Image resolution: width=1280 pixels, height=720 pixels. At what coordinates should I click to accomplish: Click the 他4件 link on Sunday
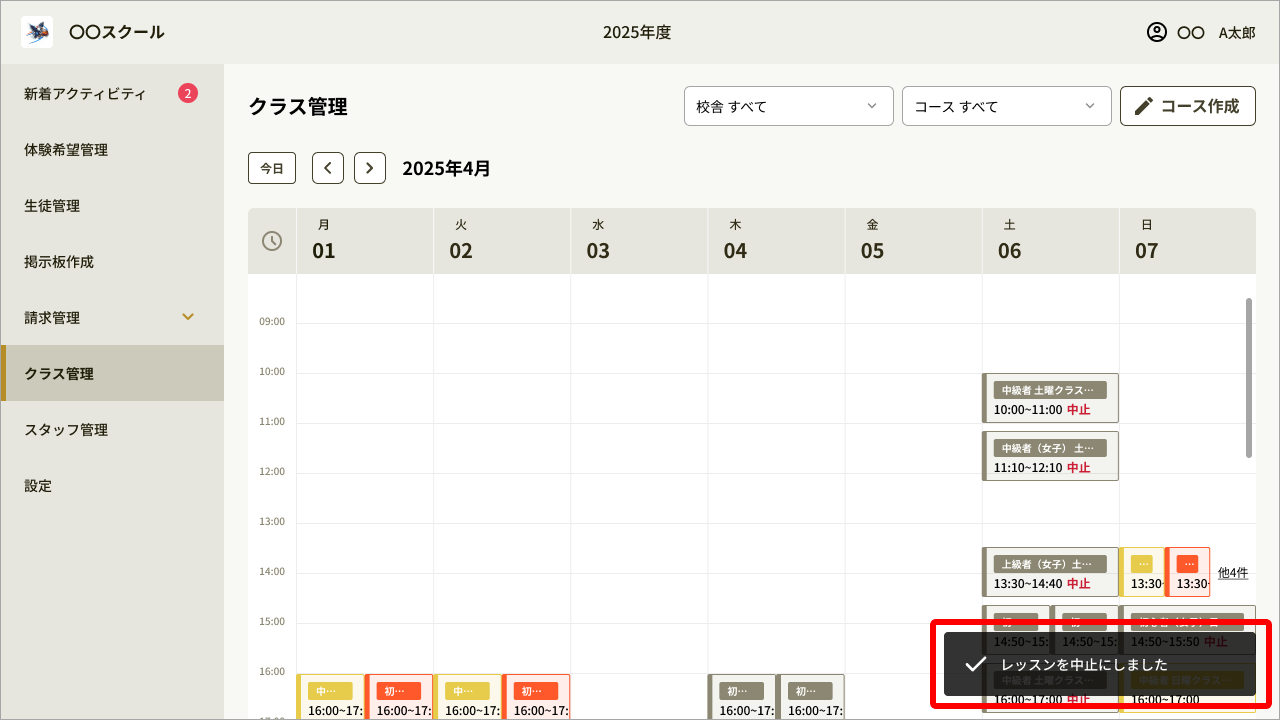click(1233, 573)
